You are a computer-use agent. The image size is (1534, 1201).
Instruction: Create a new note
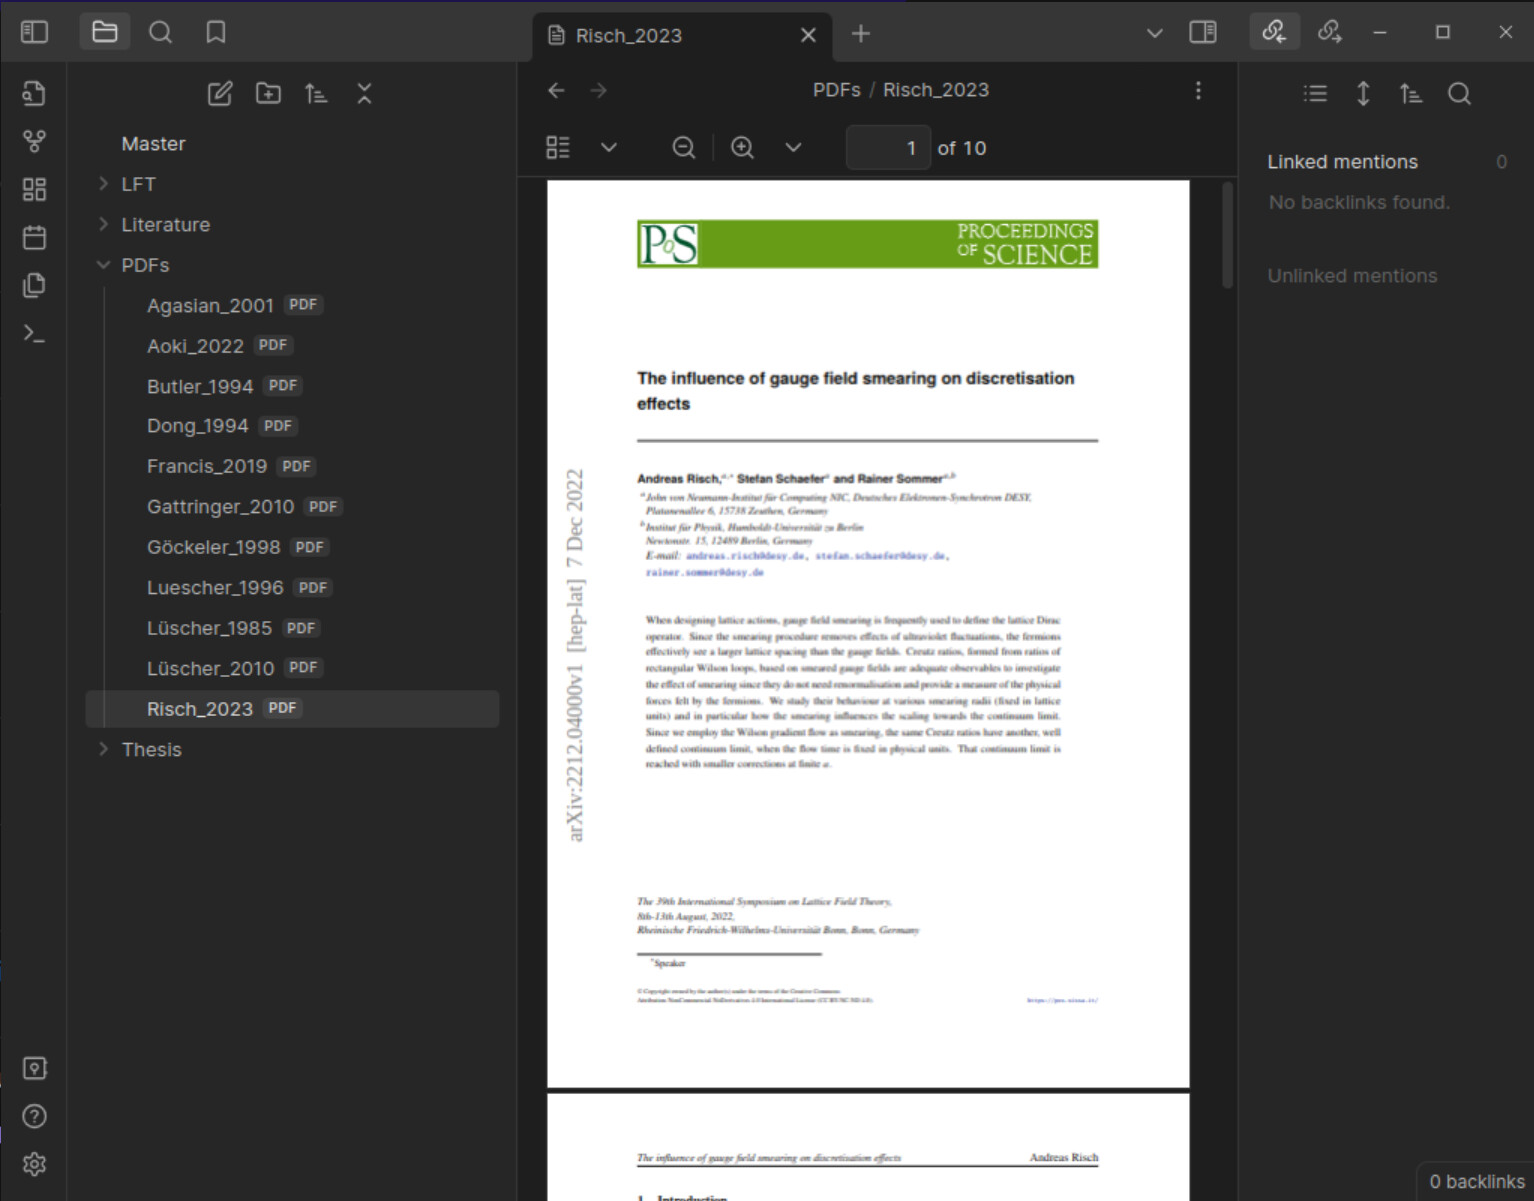click(x=220, y=94)
